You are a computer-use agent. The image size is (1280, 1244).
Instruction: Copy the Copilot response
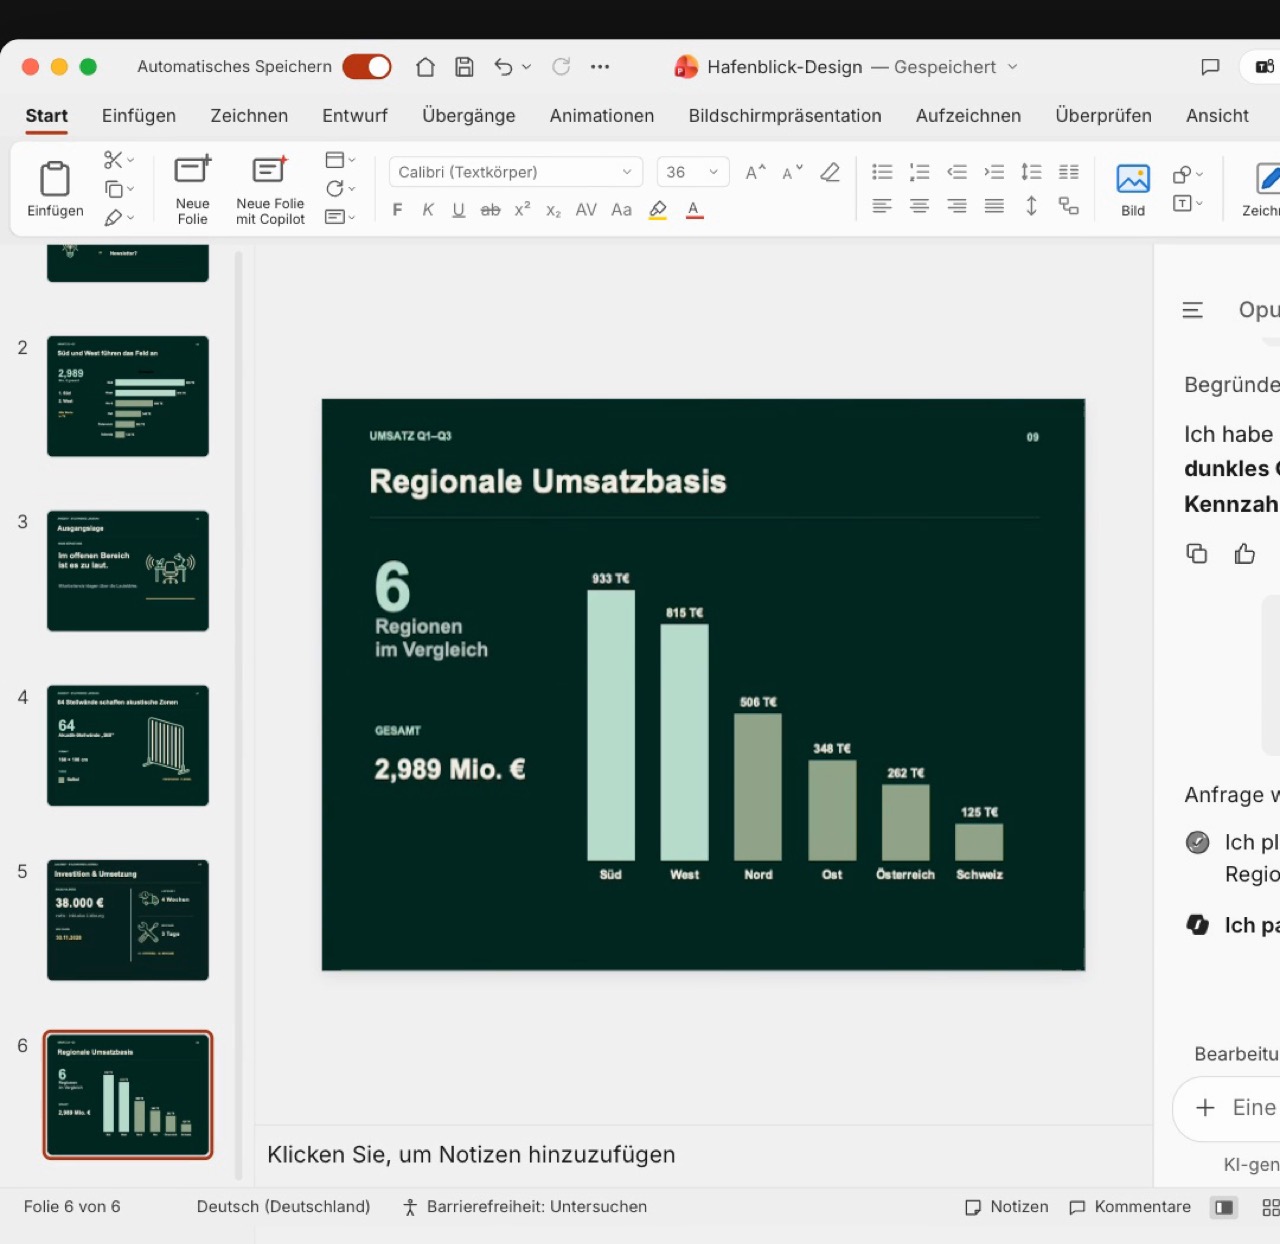tap(1196, 554)
